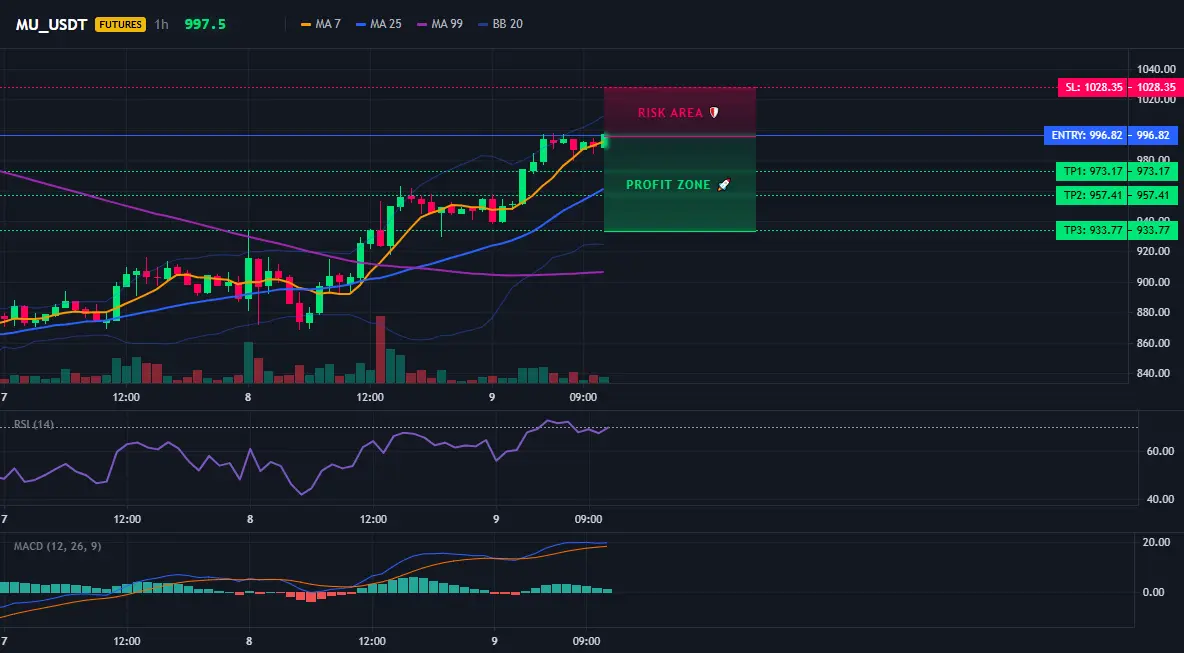Toggle the BB 20 legend entry
This screenshot has width=1184, height=653.
500,24
